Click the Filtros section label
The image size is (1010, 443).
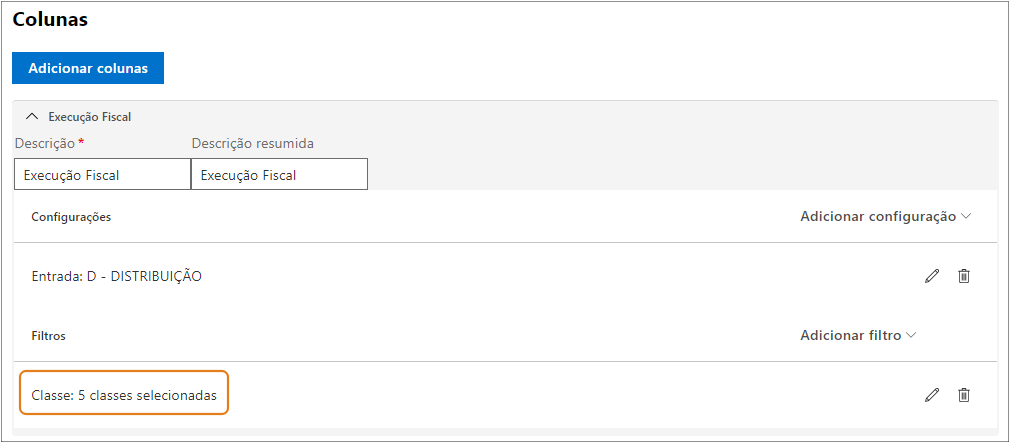click(48, 335)
